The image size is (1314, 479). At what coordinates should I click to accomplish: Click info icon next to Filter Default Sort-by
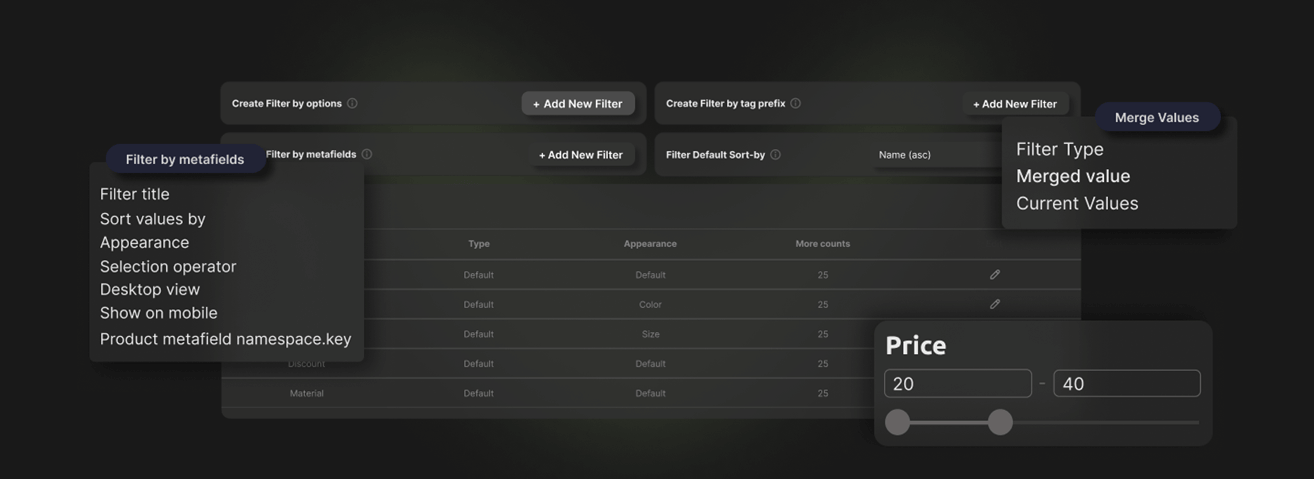pyautogui.click(x=775, y=155)
